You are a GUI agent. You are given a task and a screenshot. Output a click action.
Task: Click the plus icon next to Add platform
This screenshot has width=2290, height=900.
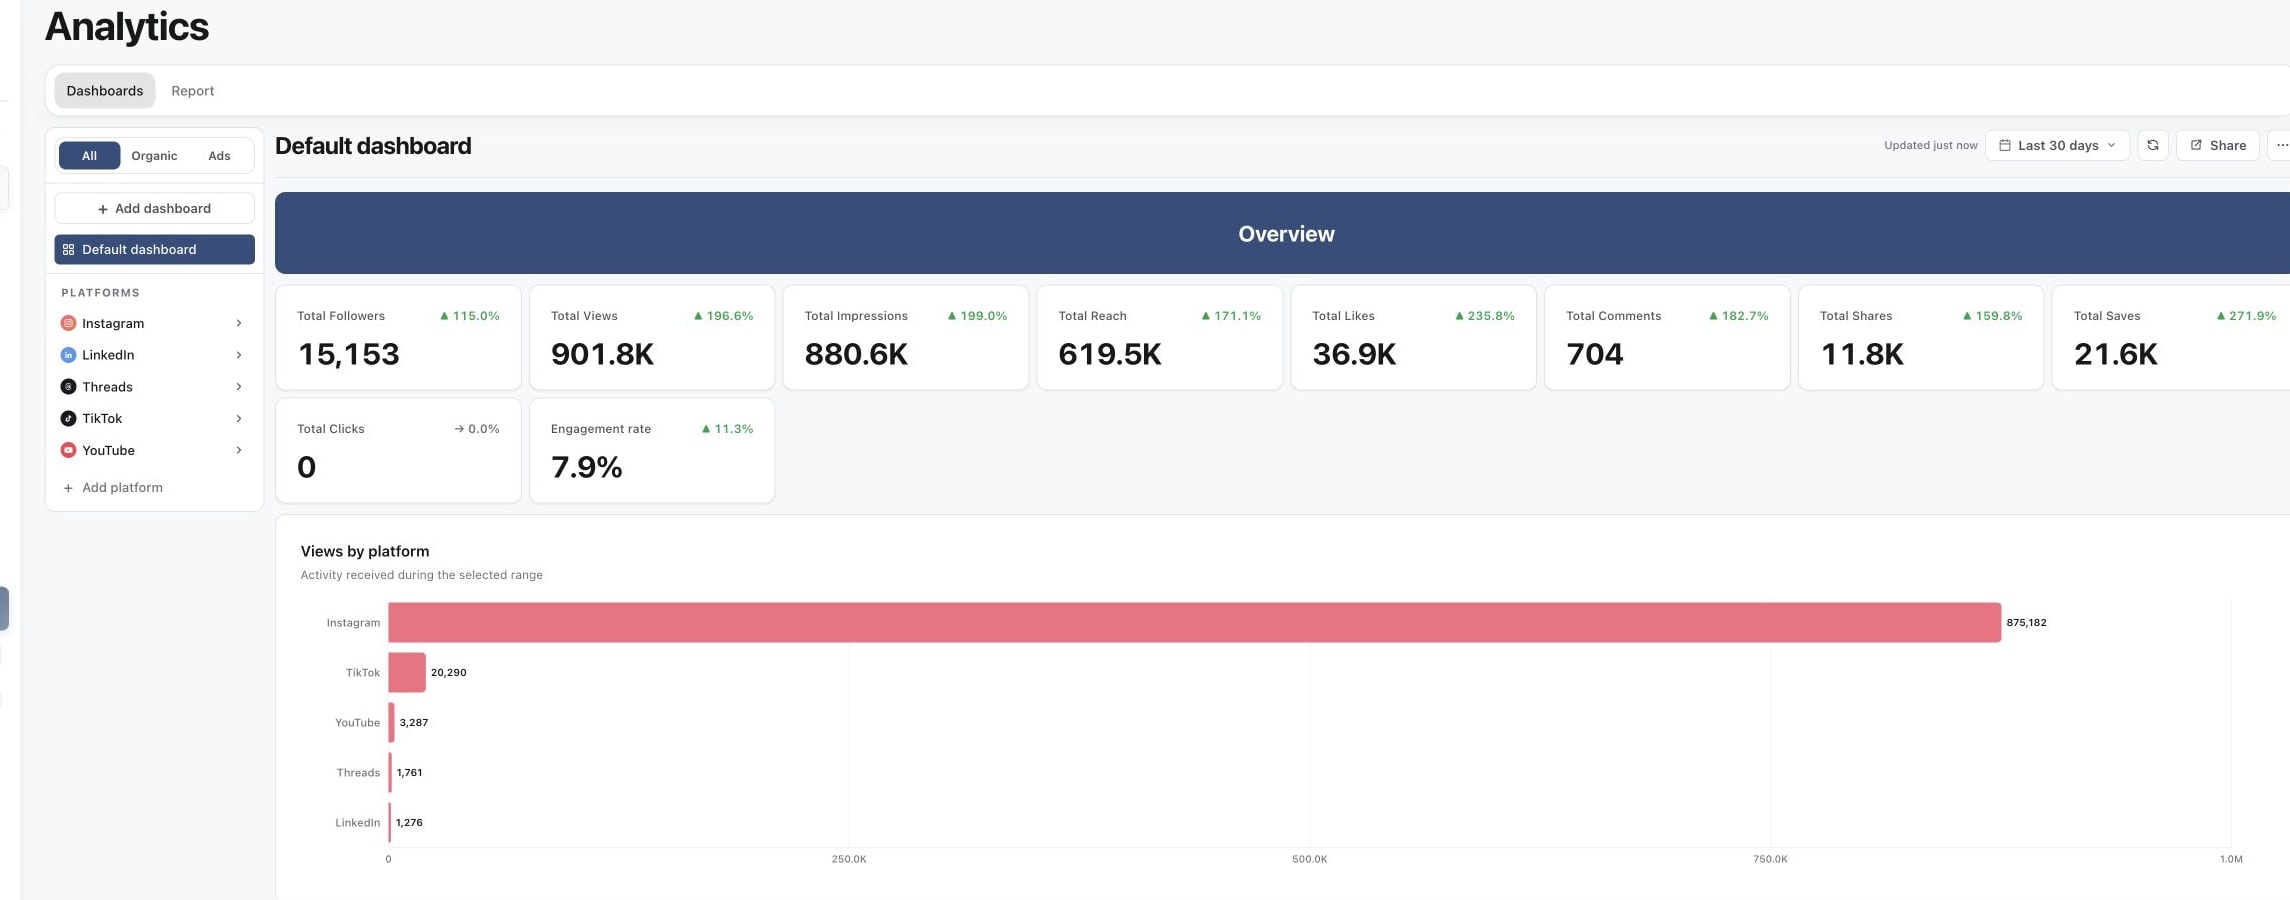68,488
